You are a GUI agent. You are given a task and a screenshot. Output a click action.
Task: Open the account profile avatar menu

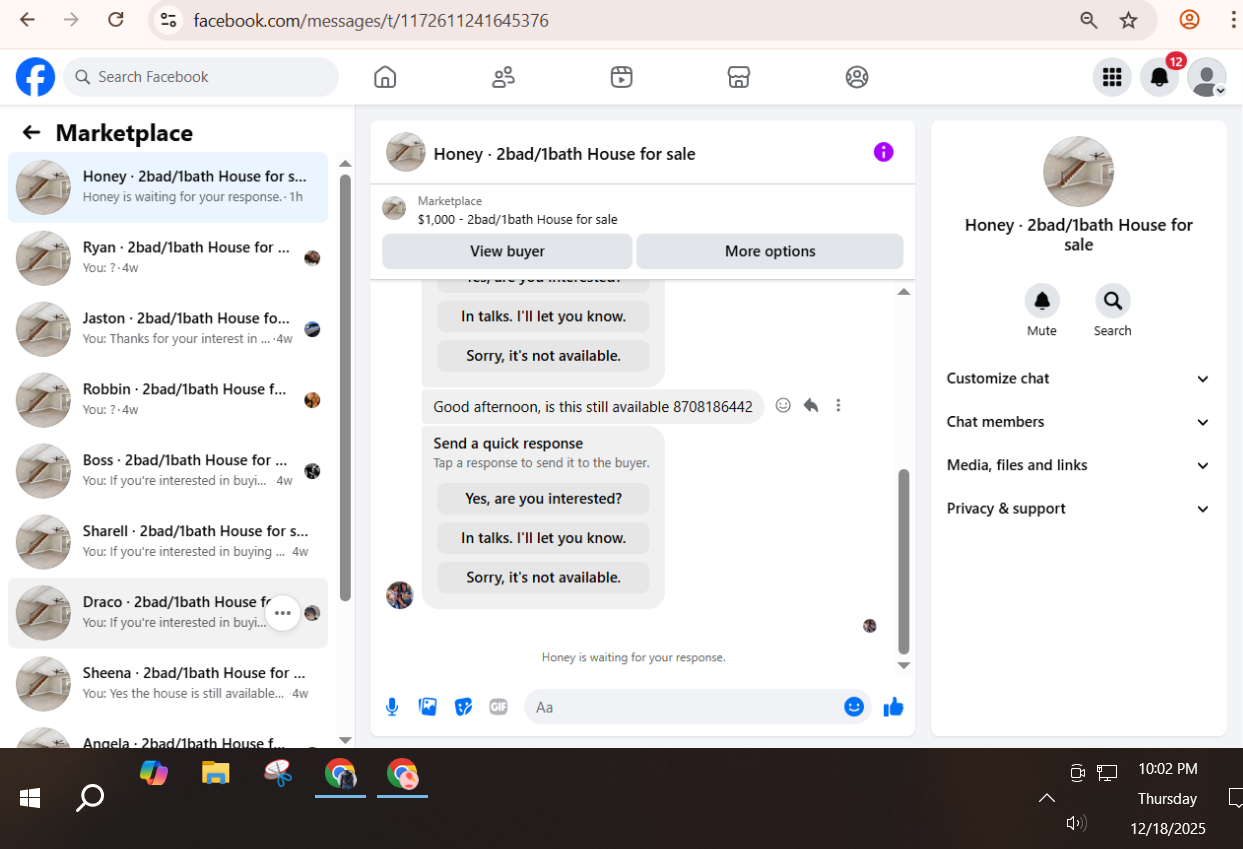click(1207, 77)
